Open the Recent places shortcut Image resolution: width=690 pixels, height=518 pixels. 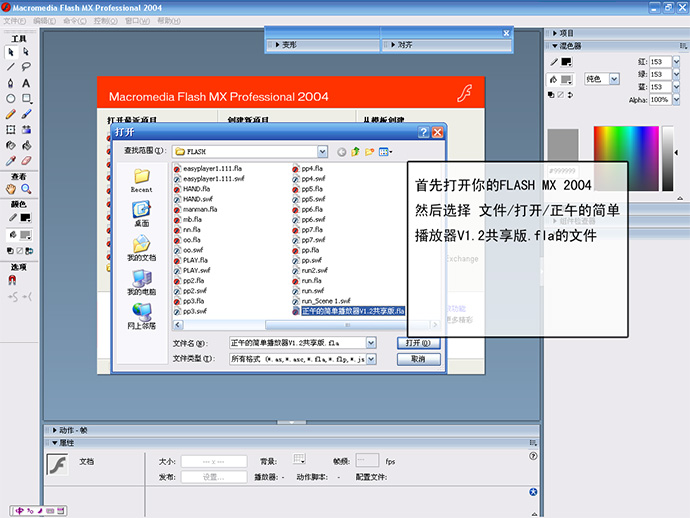tap(142, 180)
